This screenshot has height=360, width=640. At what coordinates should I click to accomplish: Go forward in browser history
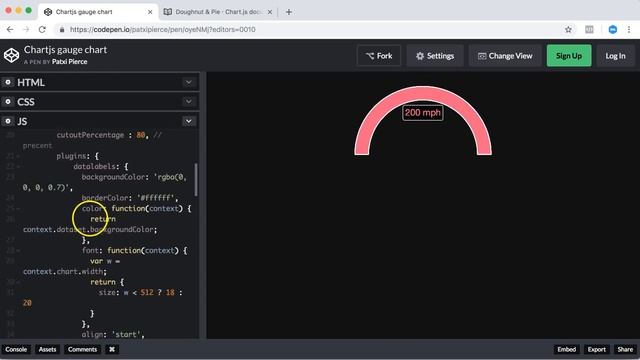click(26, 29)
